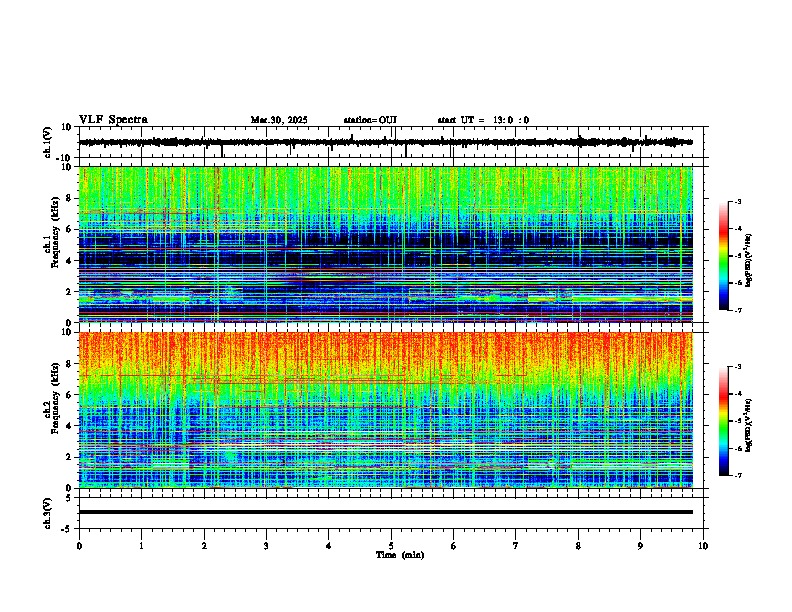
Task: Click the "Time (min)" axis label
Action: click(400, 555)
